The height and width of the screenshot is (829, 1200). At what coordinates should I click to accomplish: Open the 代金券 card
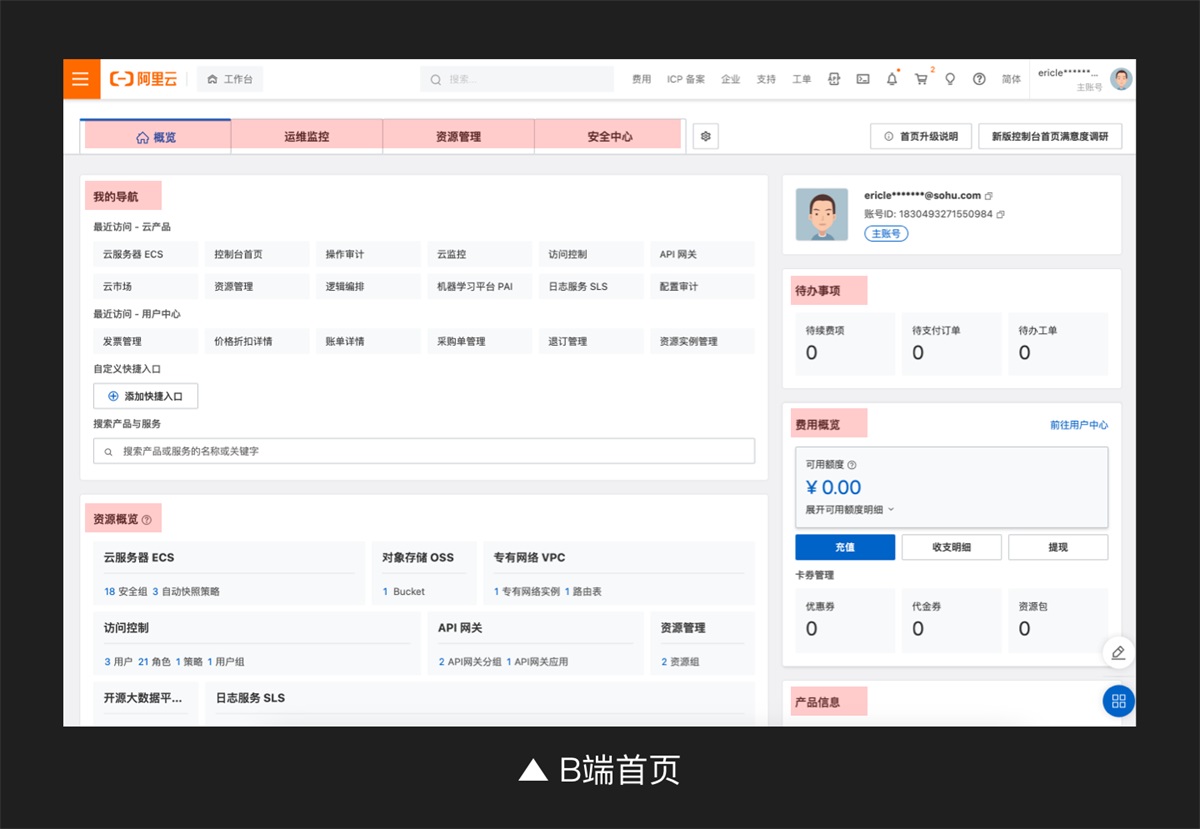(952, 619)
